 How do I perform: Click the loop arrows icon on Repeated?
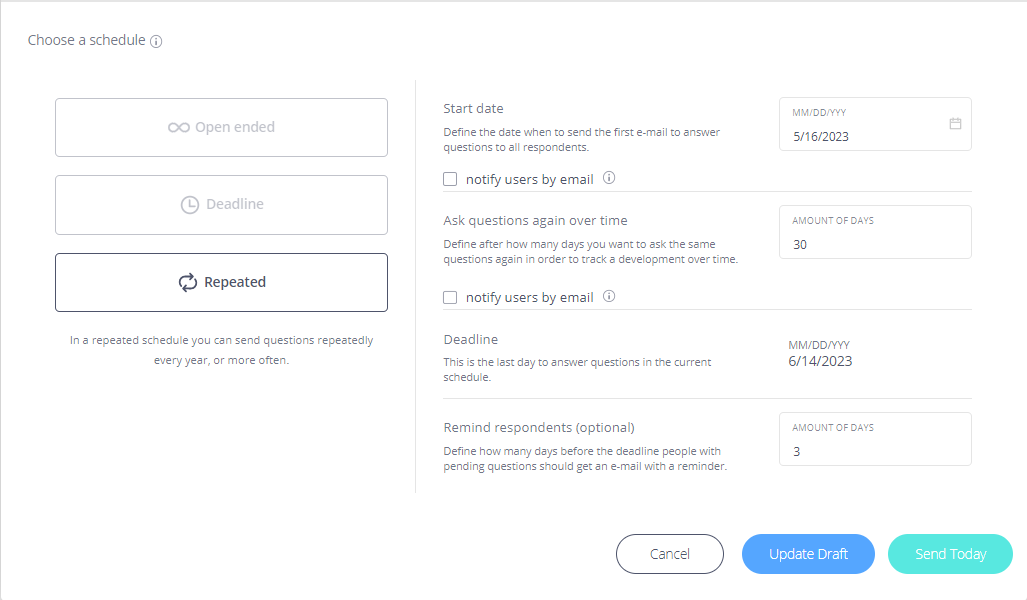[188, 282]
